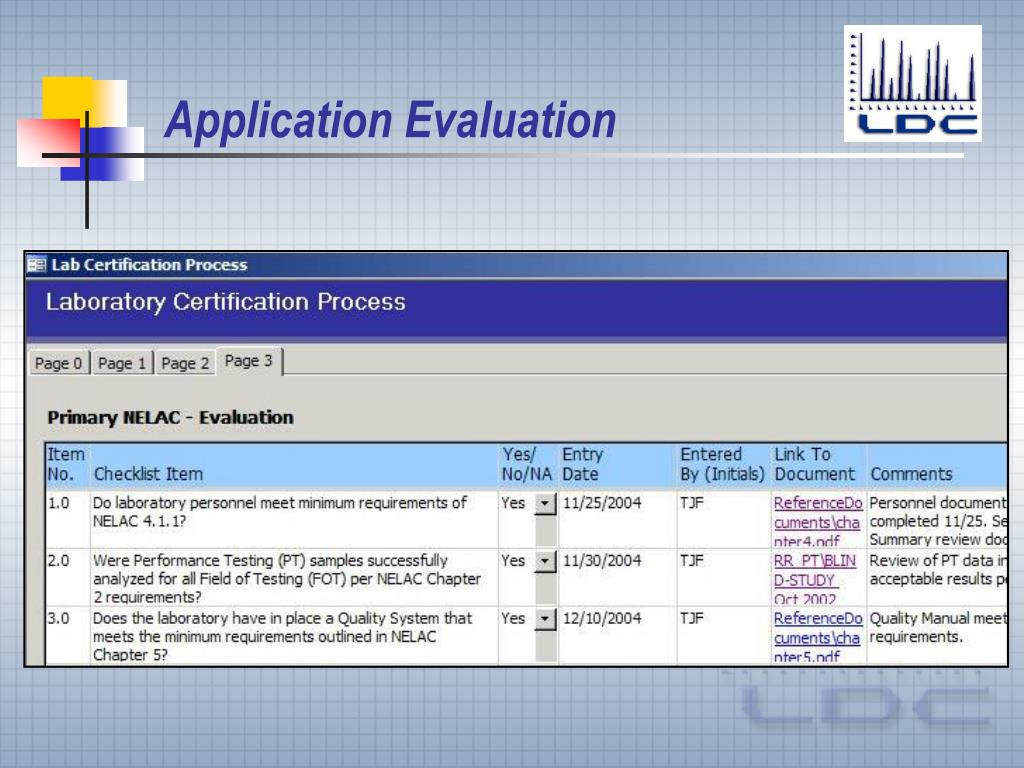Open the ReferenceDocuments chapter4.pdf link
The image size is (1024, 768).
pos(818,522)
